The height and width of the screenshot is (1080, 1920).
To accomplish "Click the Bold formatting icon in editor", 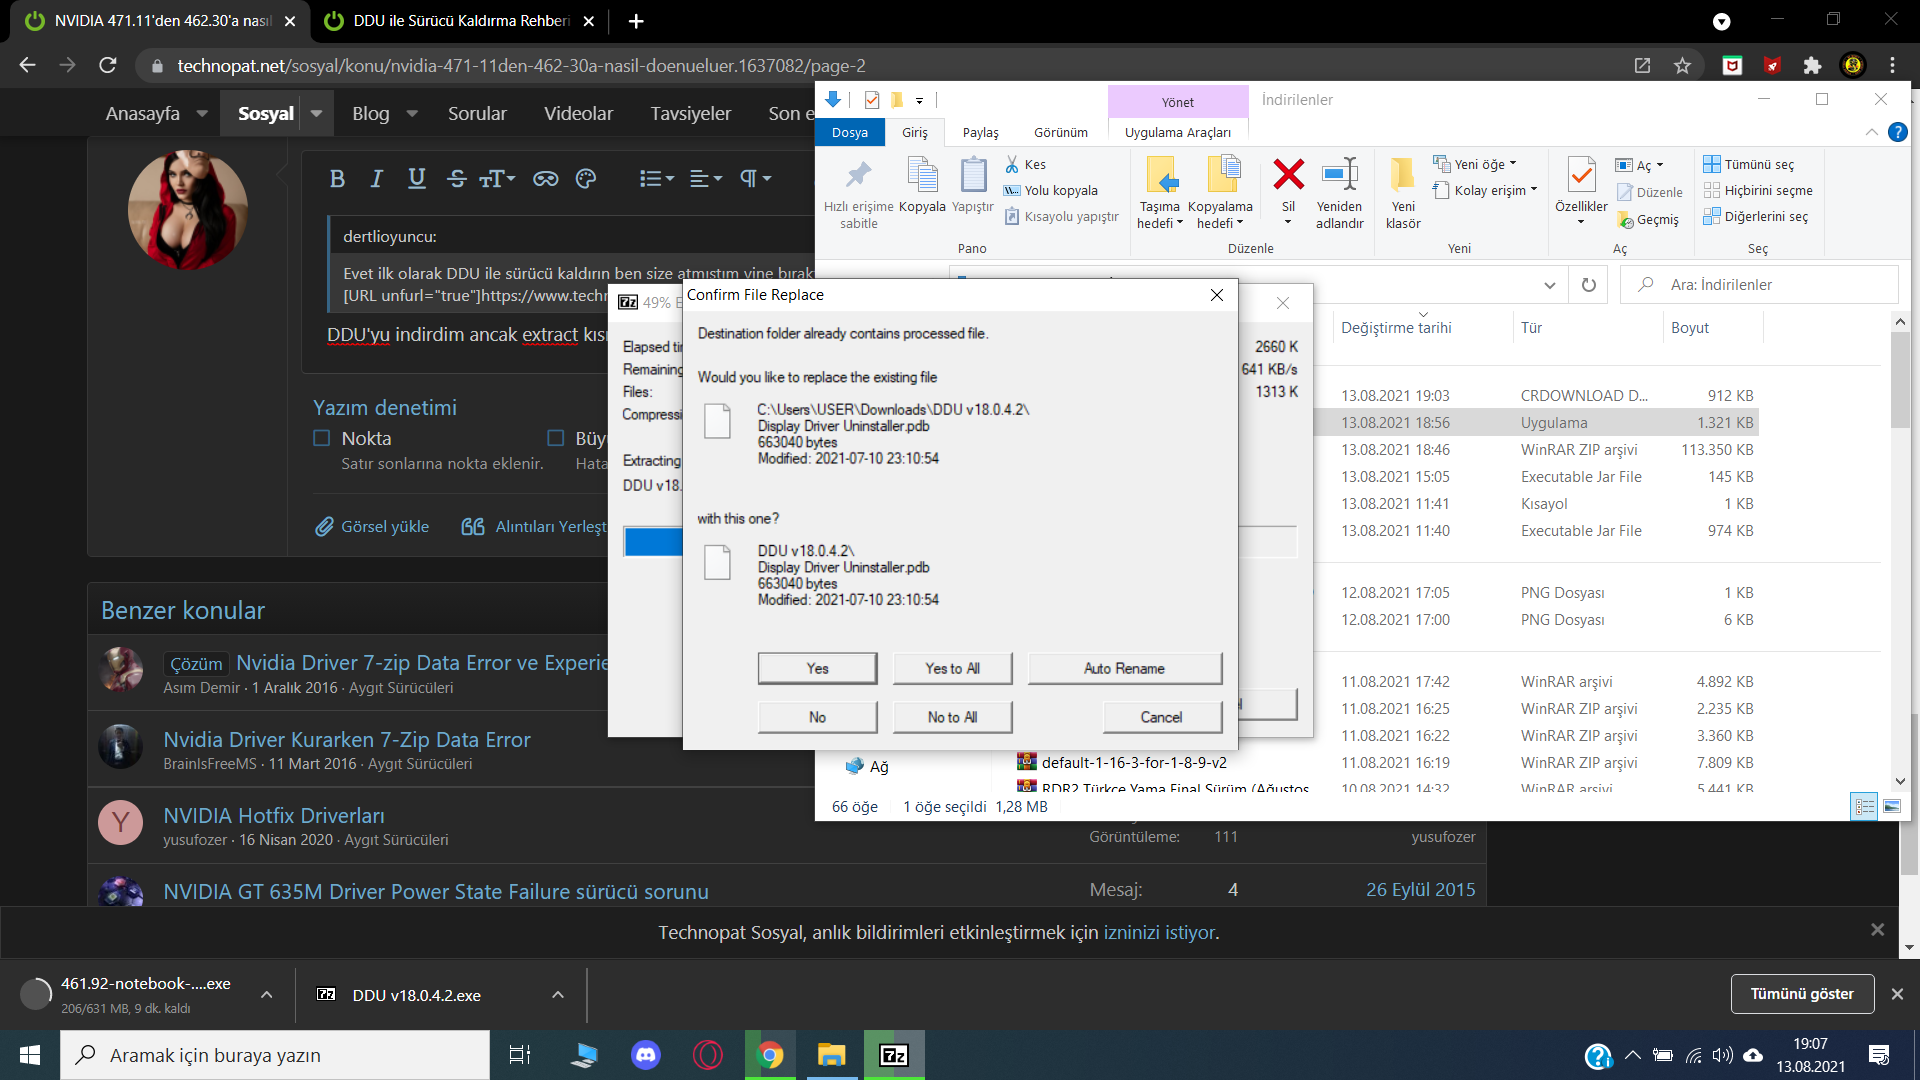I will [x=337, y=179].
